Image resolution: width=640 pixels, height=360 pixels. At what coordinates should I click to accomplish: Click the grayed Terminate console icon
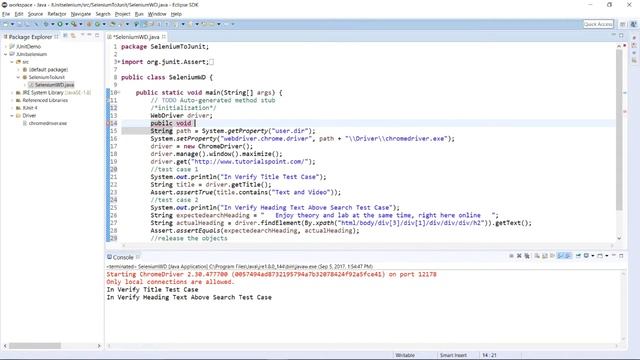[511, 256]
